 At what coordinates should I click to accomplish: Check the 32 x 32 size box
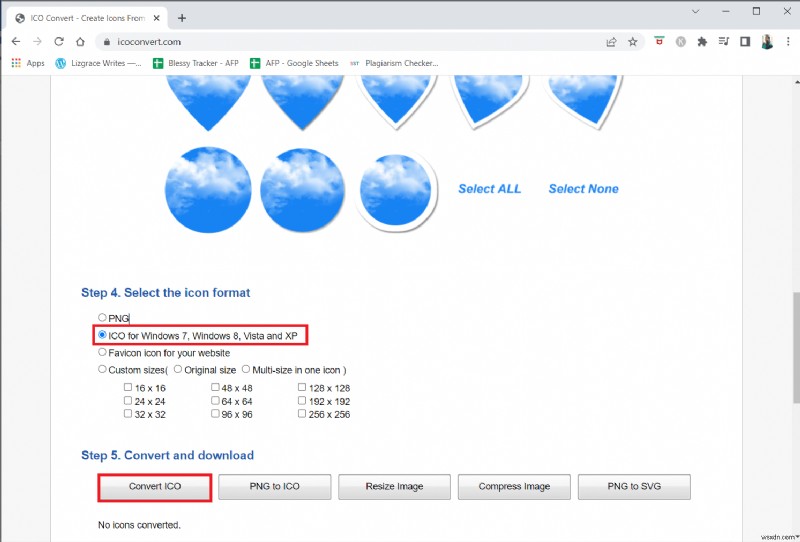tap(128, 413)
